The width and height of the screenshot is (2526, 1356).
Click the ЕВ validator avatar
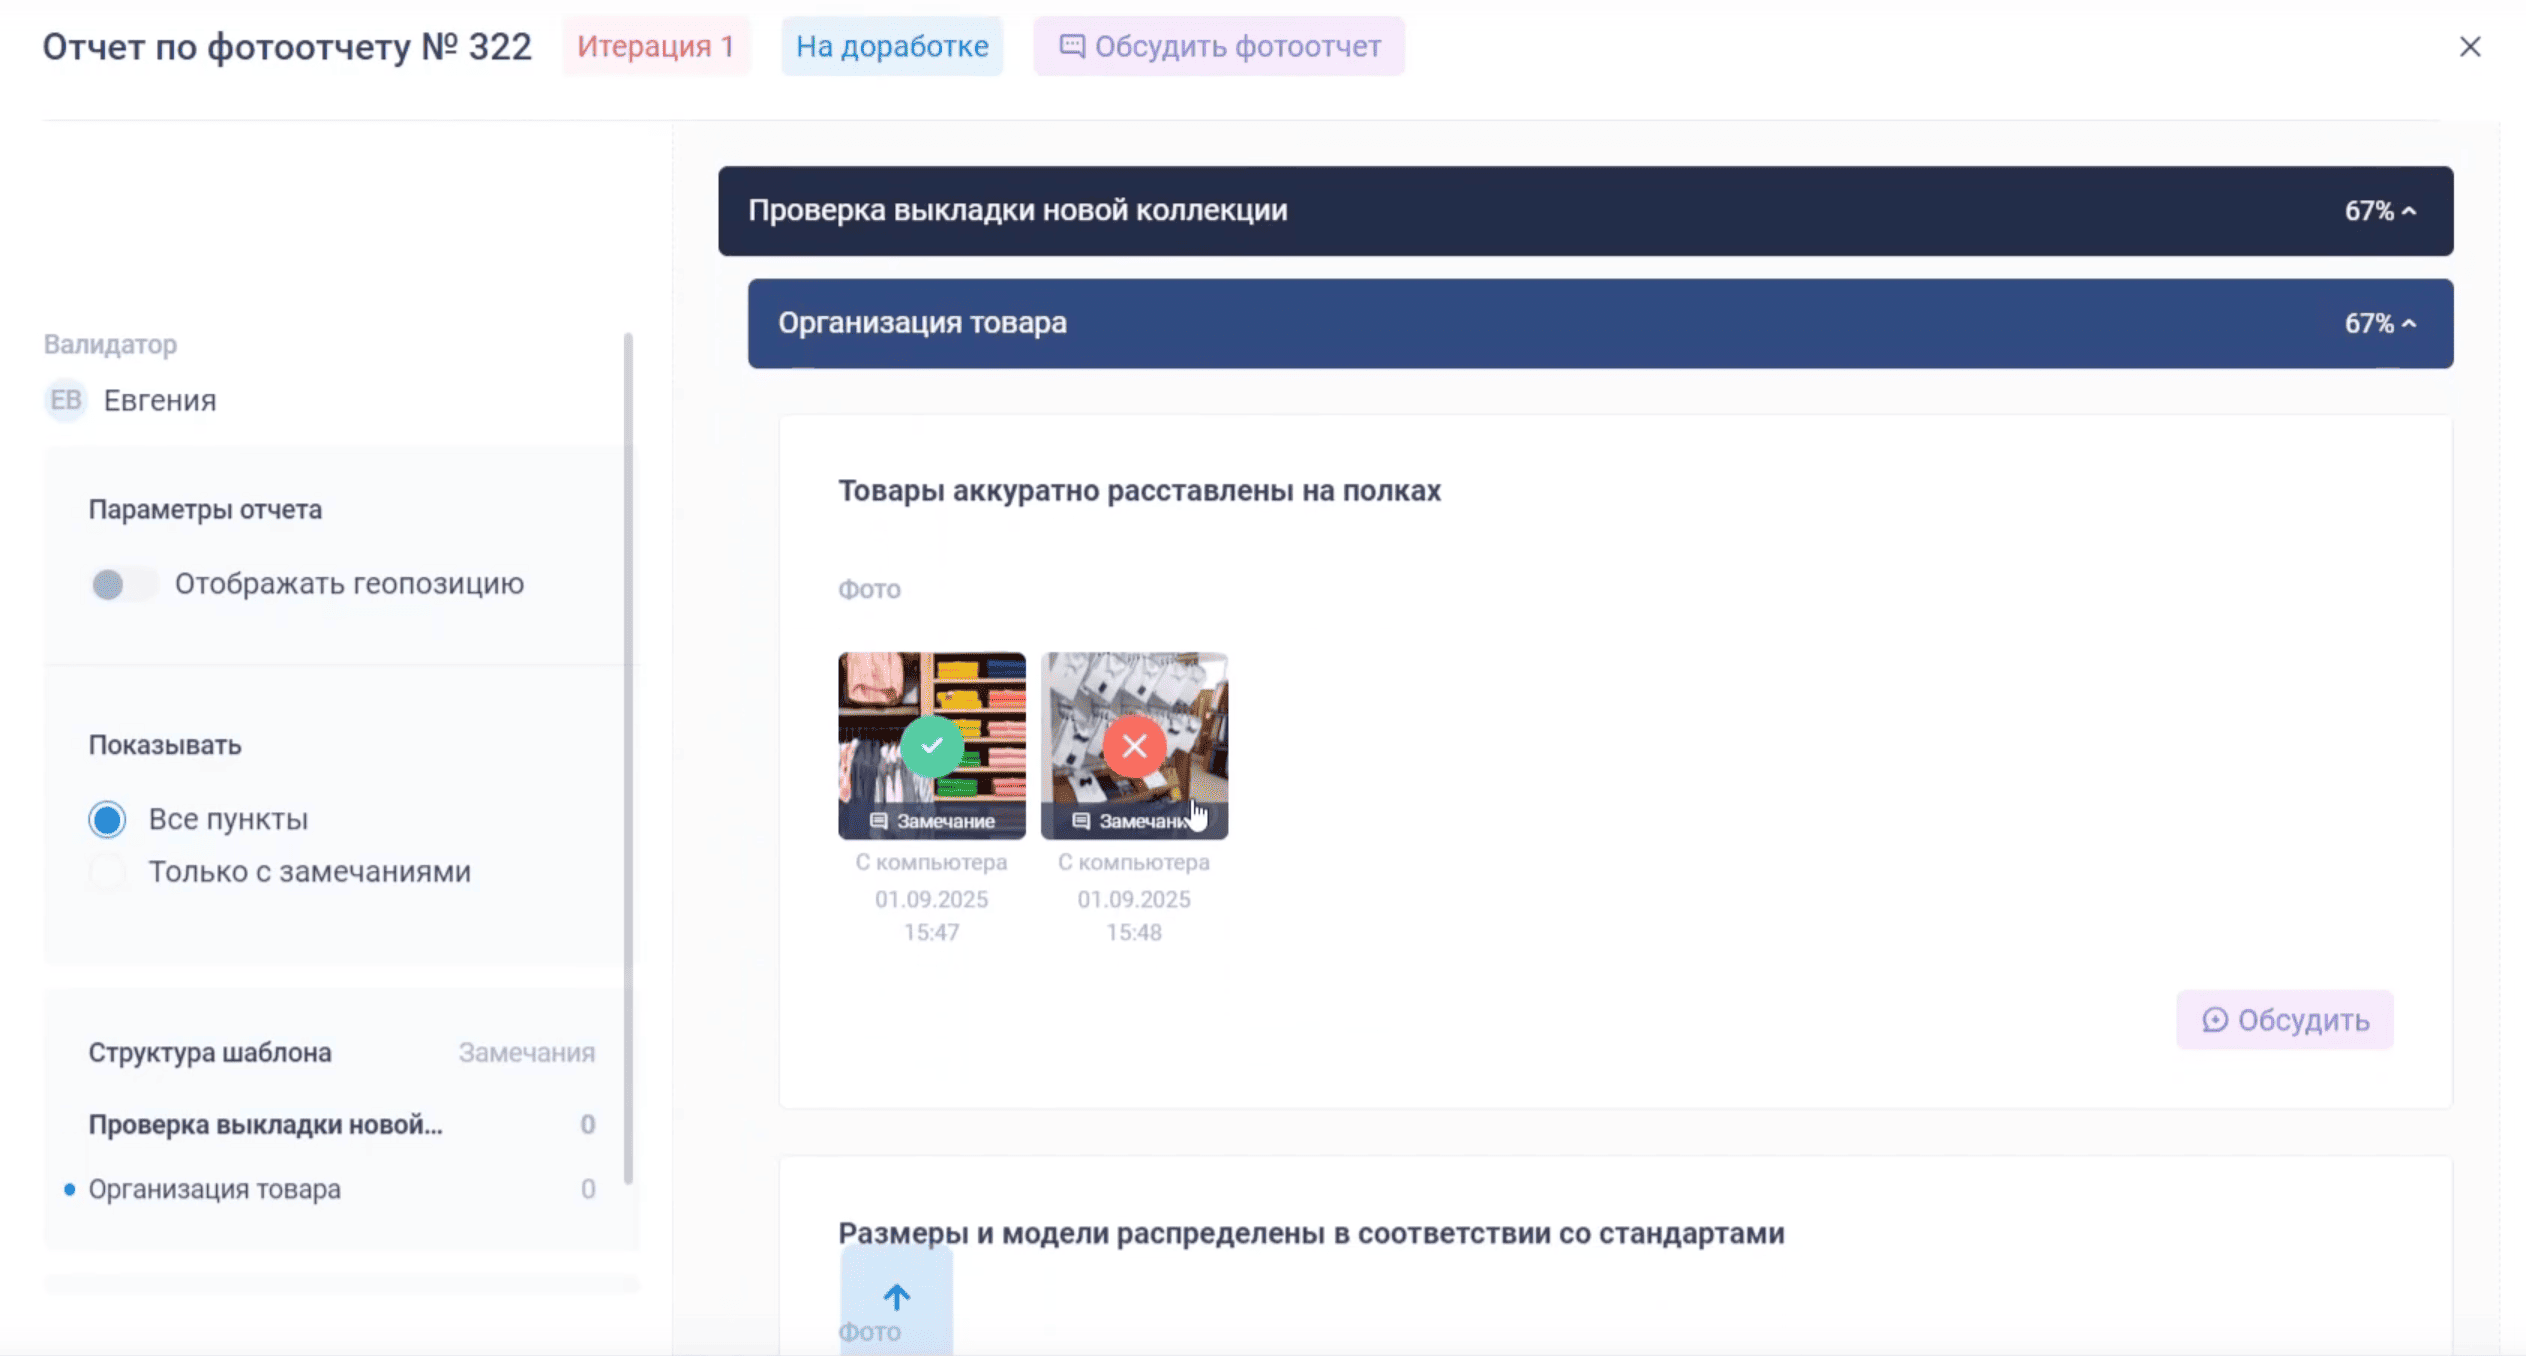click(x=66, y=400)
